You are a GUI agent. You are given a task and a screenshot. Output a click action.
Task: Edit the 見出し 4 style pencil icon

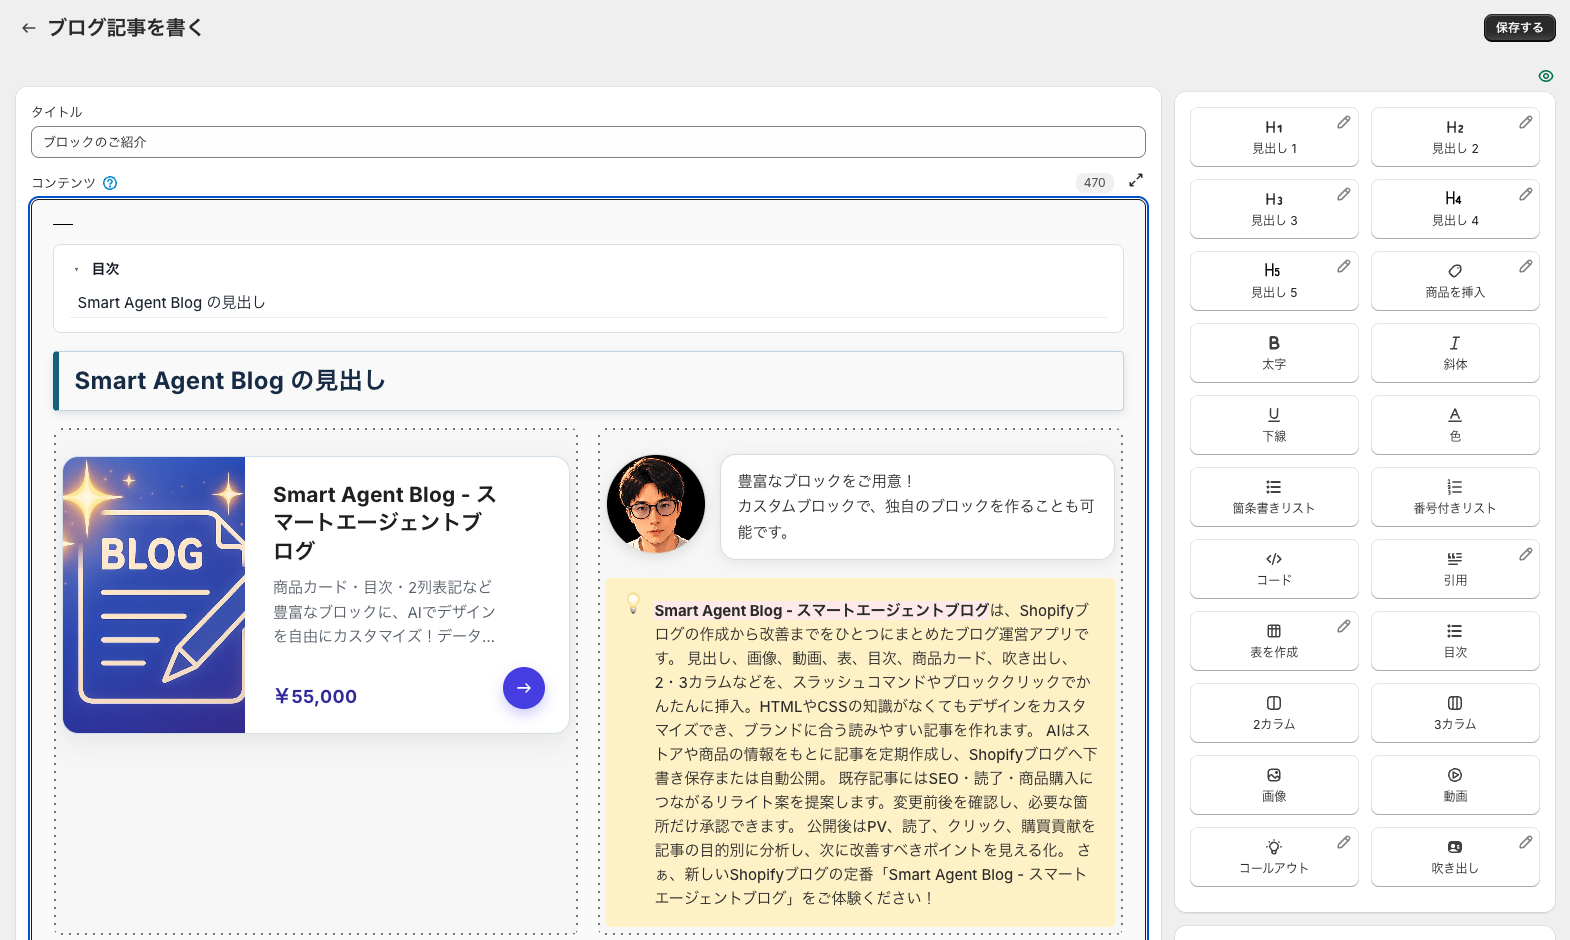[x=1526, y=194]
